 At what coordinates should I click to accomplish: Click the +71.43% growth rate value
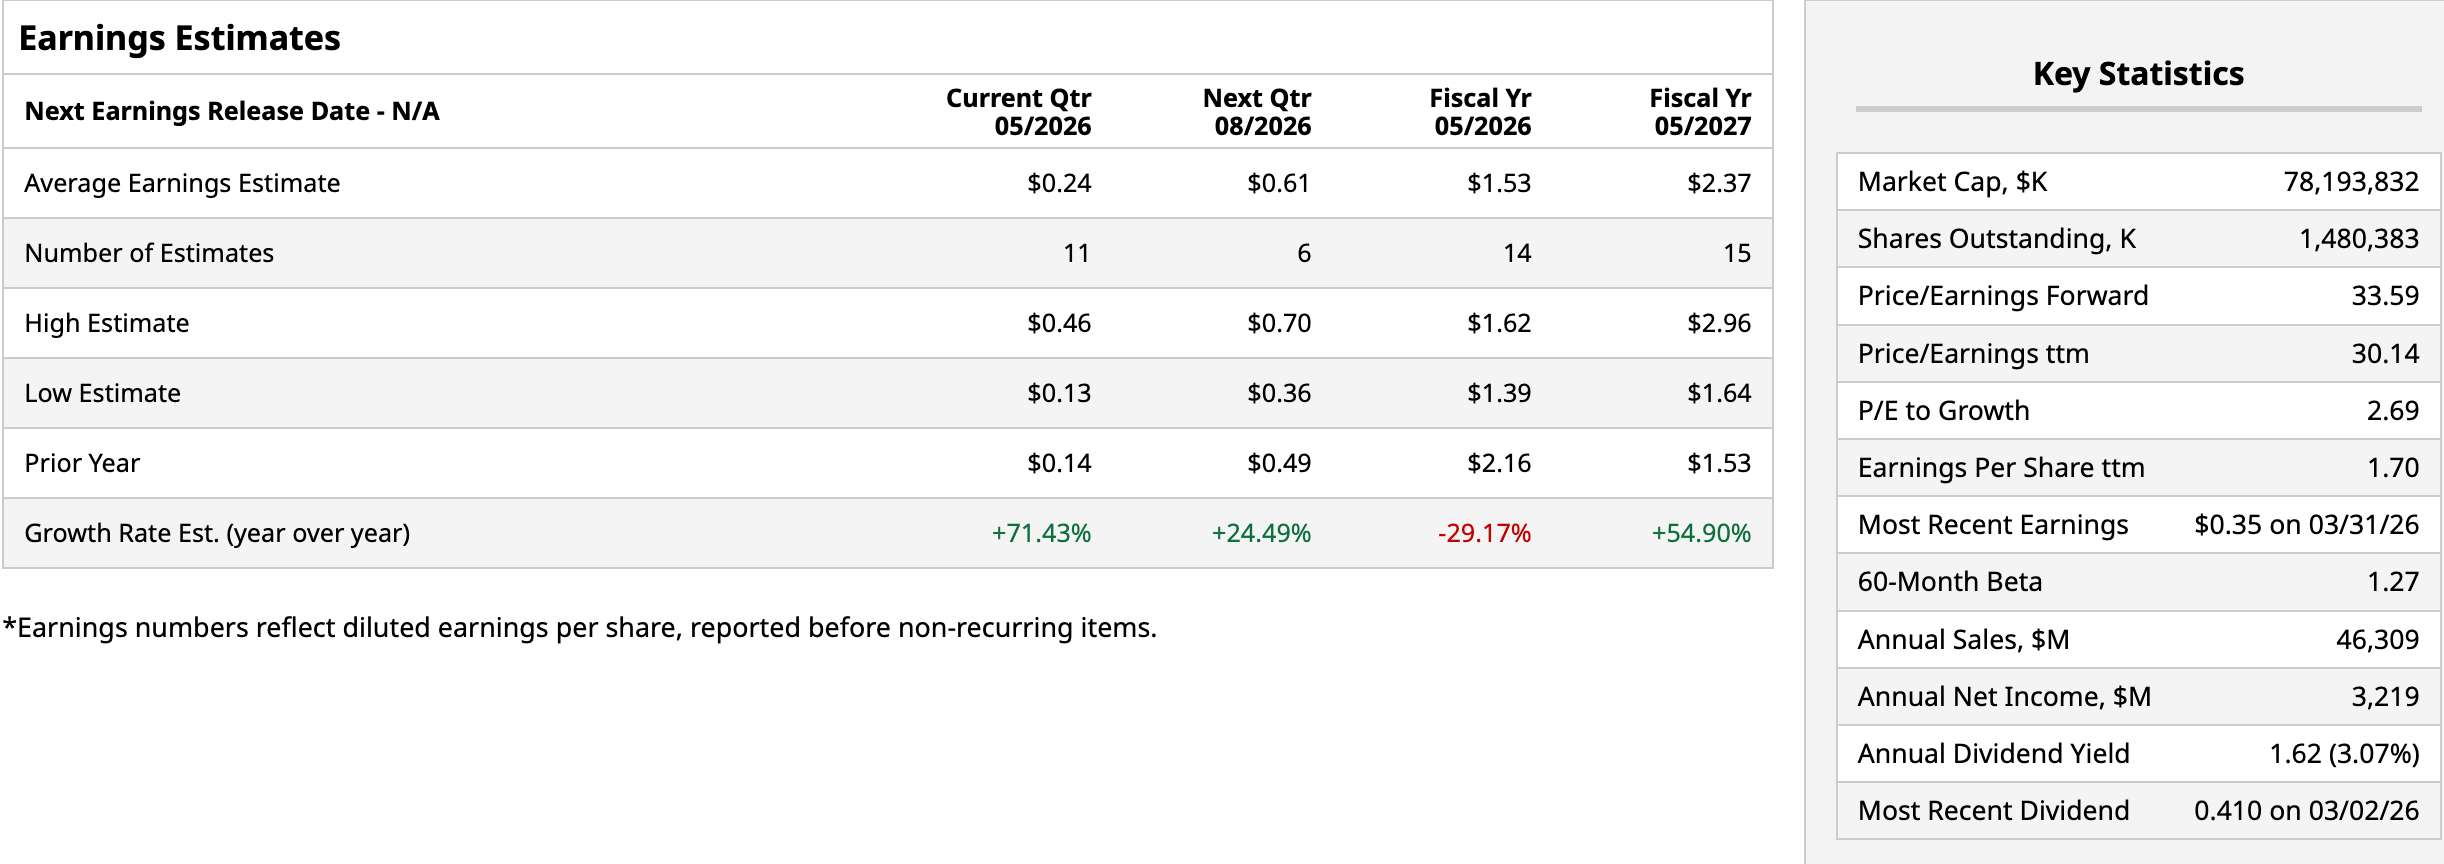1041,533
